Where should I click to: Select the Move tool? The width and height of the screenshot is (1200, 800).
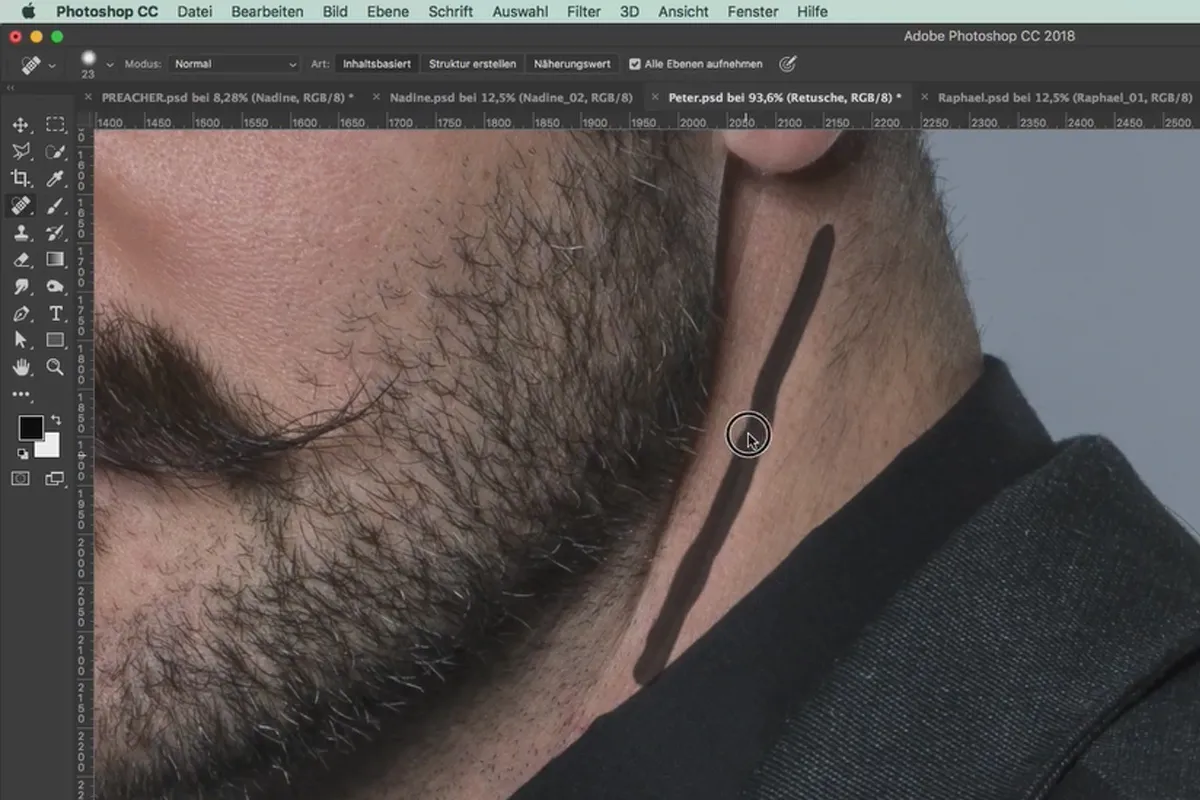(x=21, y=125)
